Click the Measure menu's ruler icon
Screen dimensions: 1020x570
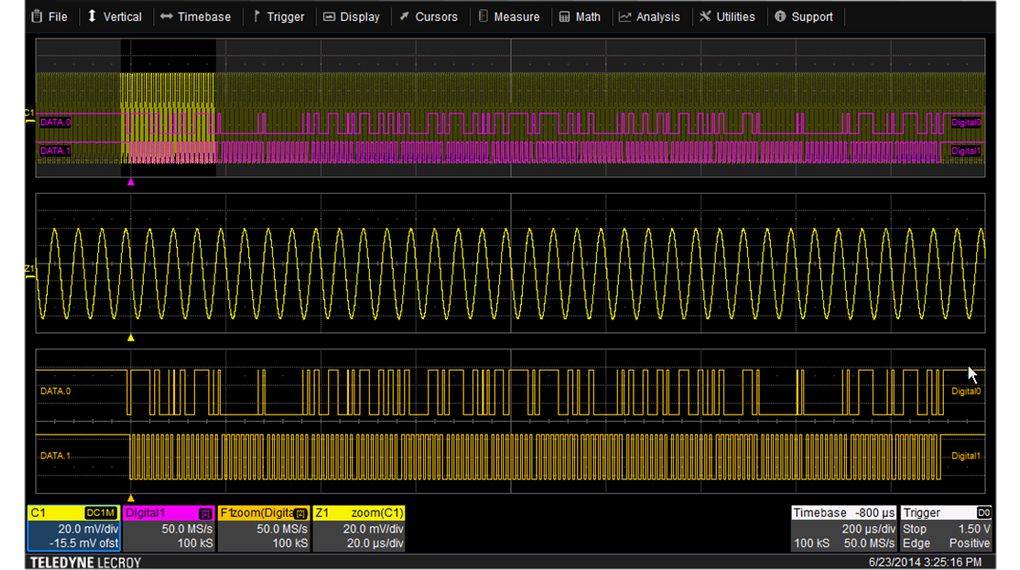click(x=483, y=16)
